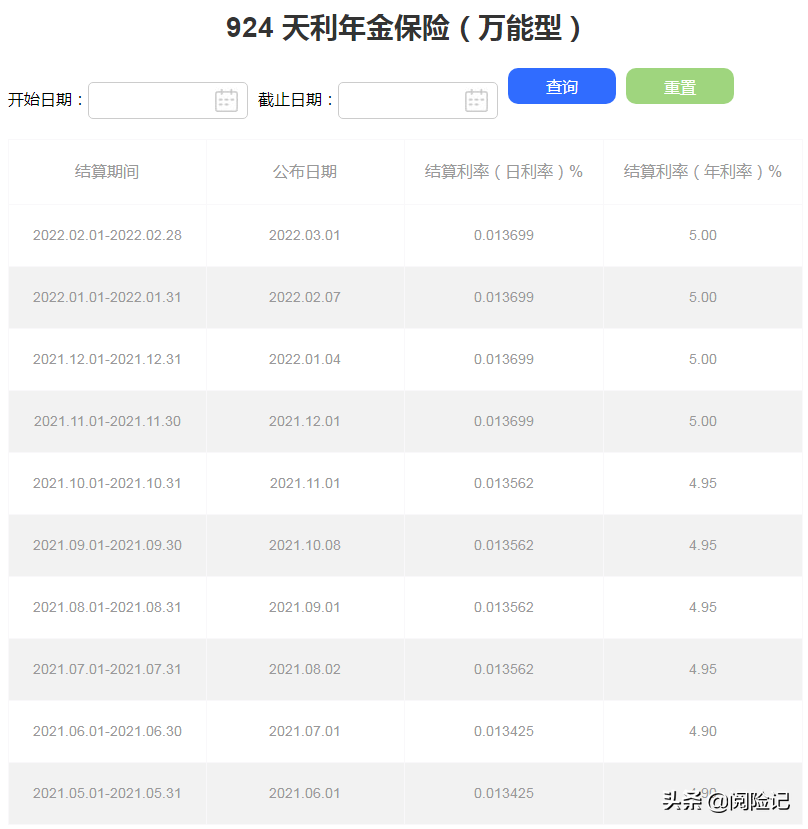Select annual rate 4.95 in 2021.11.01 row
The height and width of the screenshot is (829, 808).
pos(703,483)
